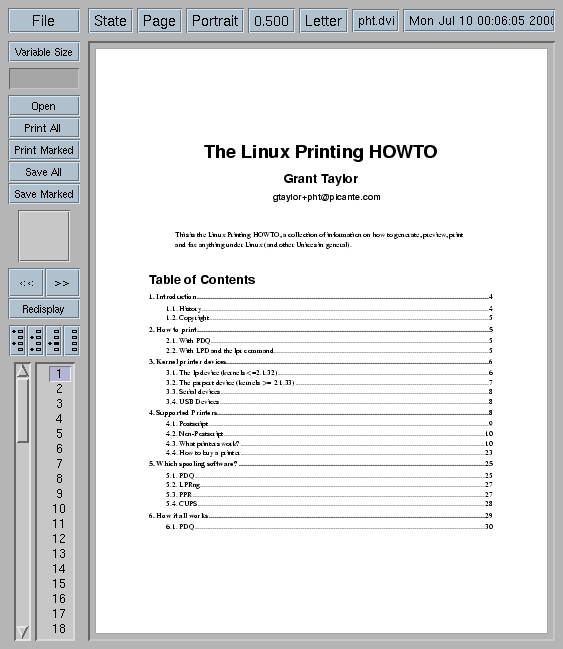Viewport: 563px width, 649px height.
Task: Open the Portrait orientation dropdown
Action: [215, 21]
